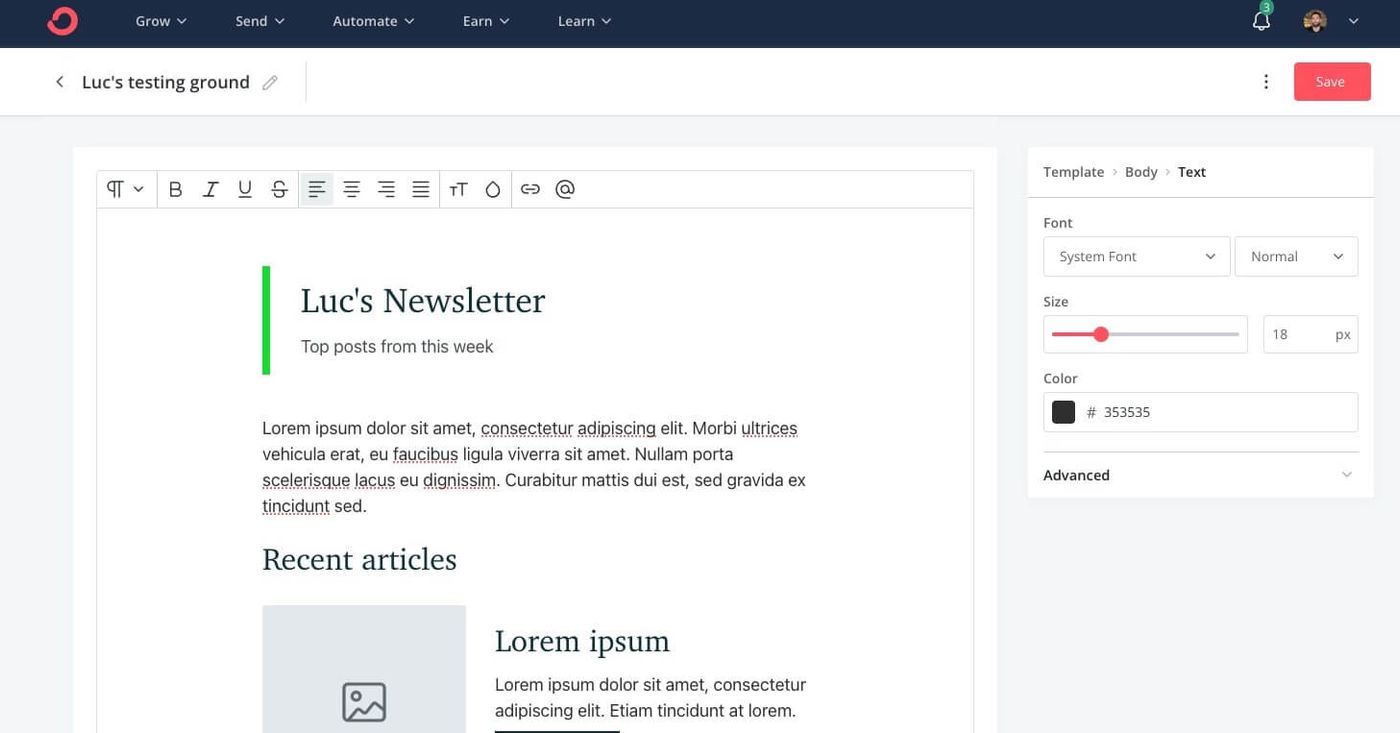Click the word 'consectetur' in first paragraph
The width and height of the screenshot is (1400, 733).
[527, 428]
